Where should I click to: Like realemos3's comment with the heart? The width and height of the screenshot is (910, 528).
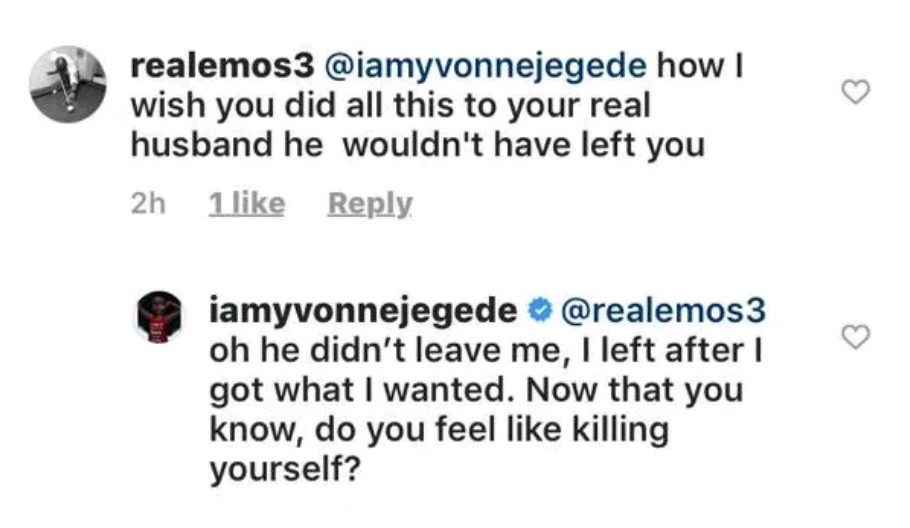click(855, 92)
